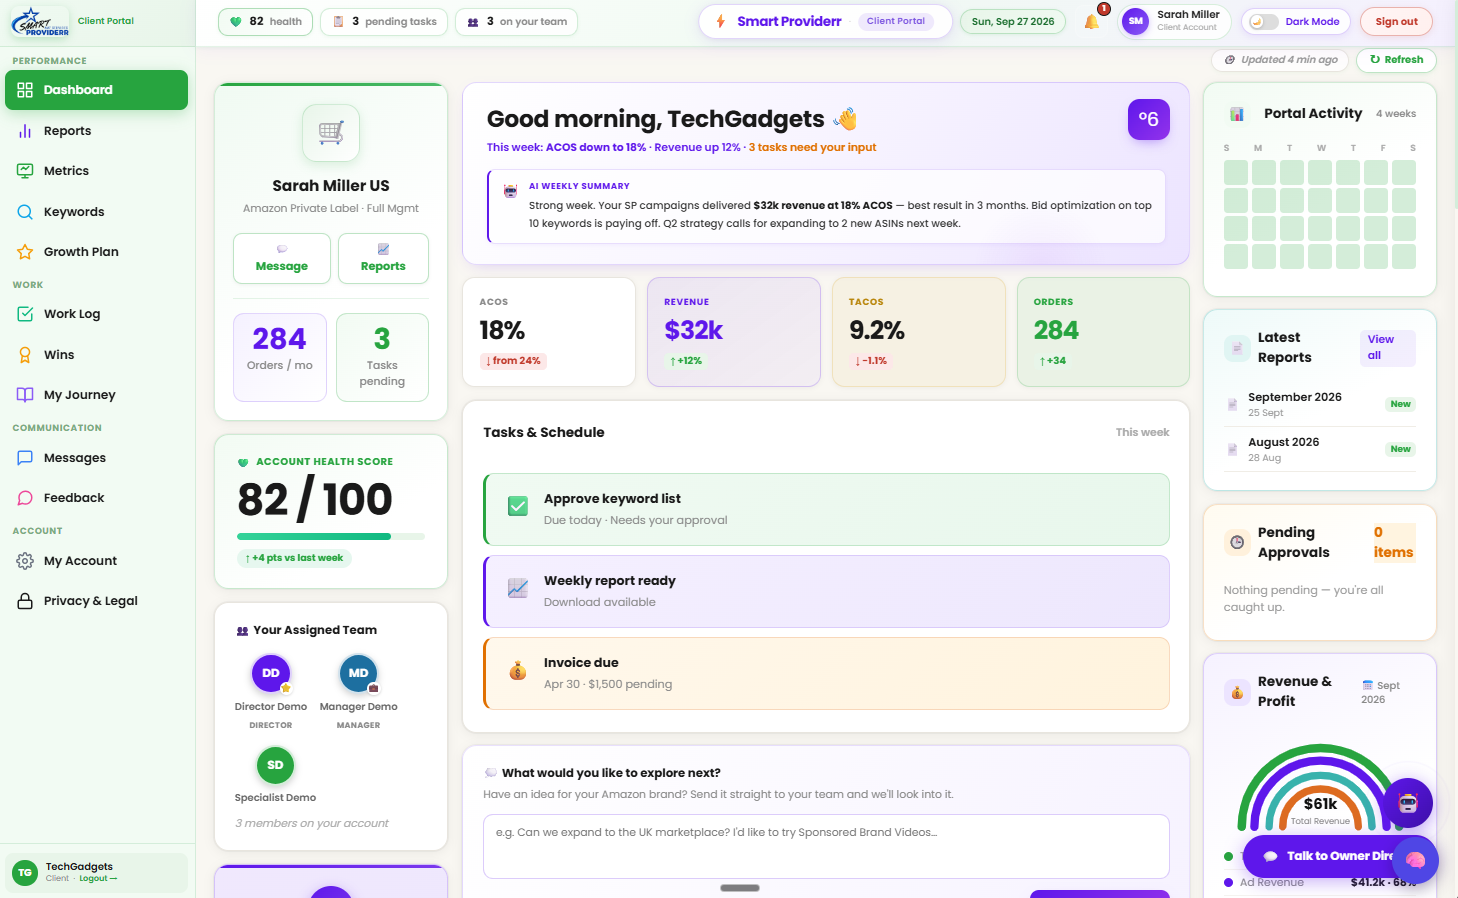The width and height of the screenshot is (1458, 898).
Task: Click the 3 pending tasks pill
Action: tap(385, 22)
